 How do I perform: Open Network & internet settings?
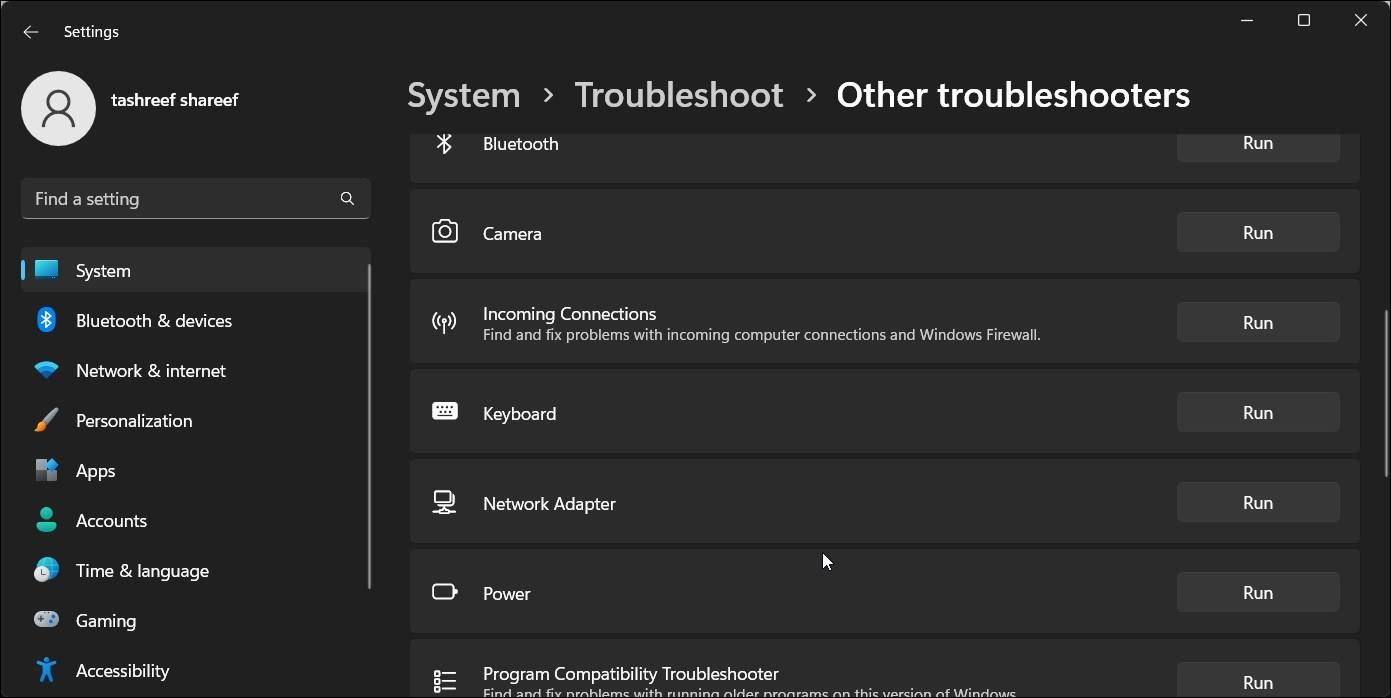pos(150,370)
